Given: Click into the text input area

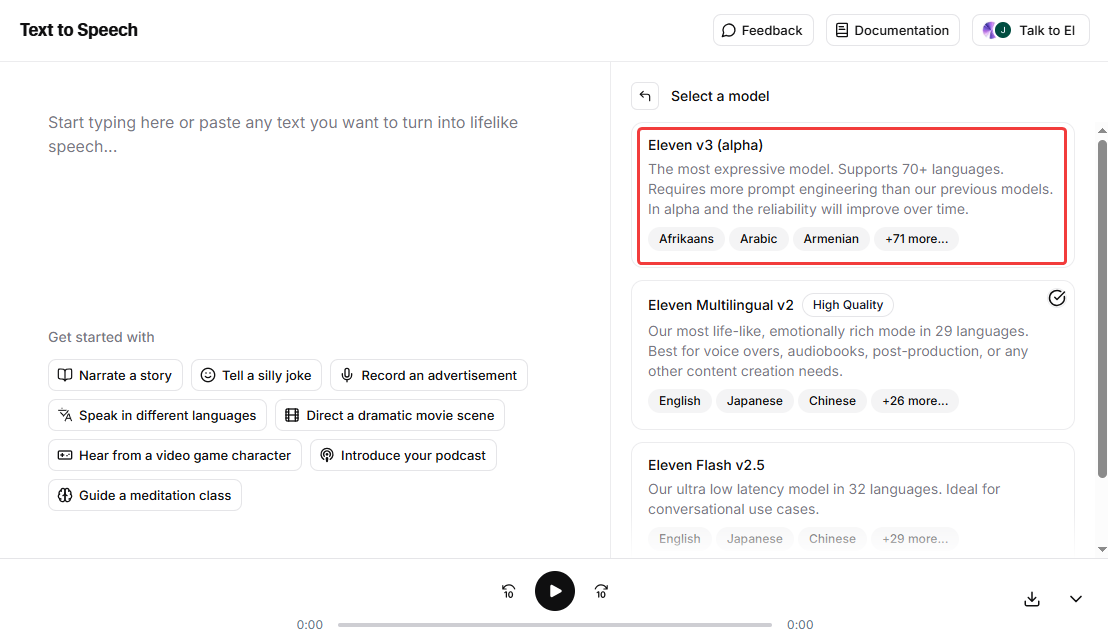Looking at the screenshot, I should (300, 200).
